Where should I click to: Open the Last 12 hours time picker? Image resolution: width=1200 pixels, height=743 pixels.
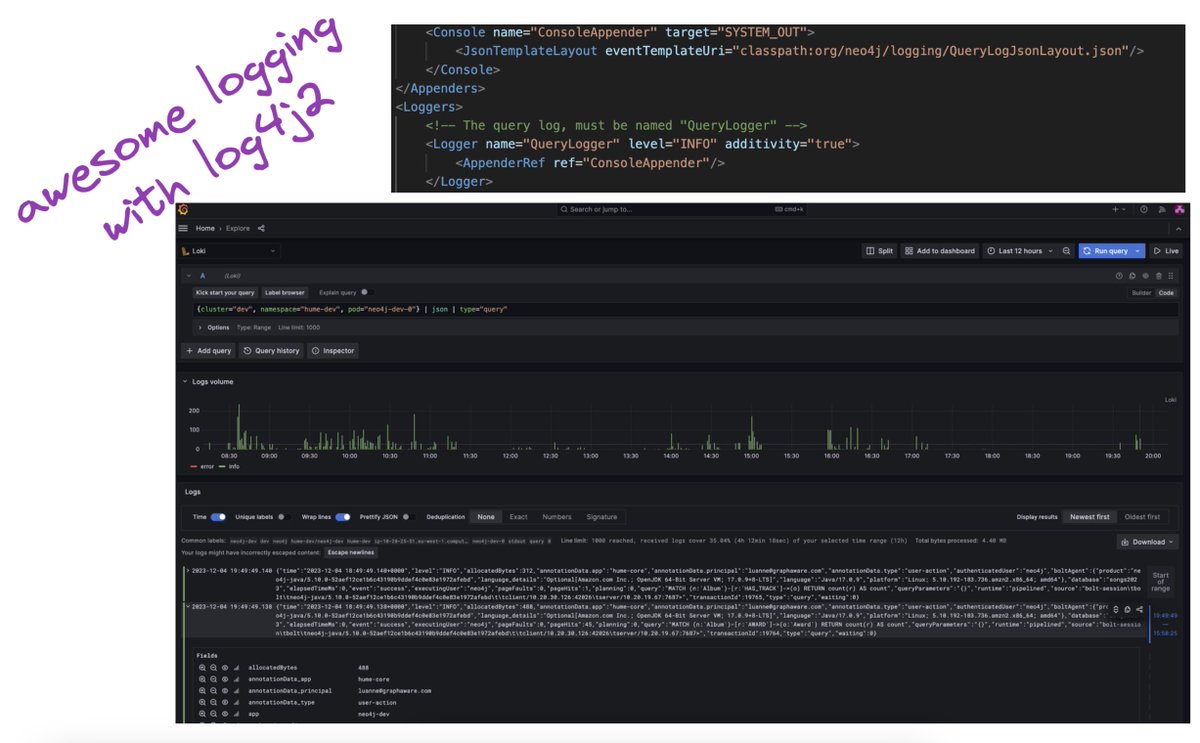[1018, 251]
